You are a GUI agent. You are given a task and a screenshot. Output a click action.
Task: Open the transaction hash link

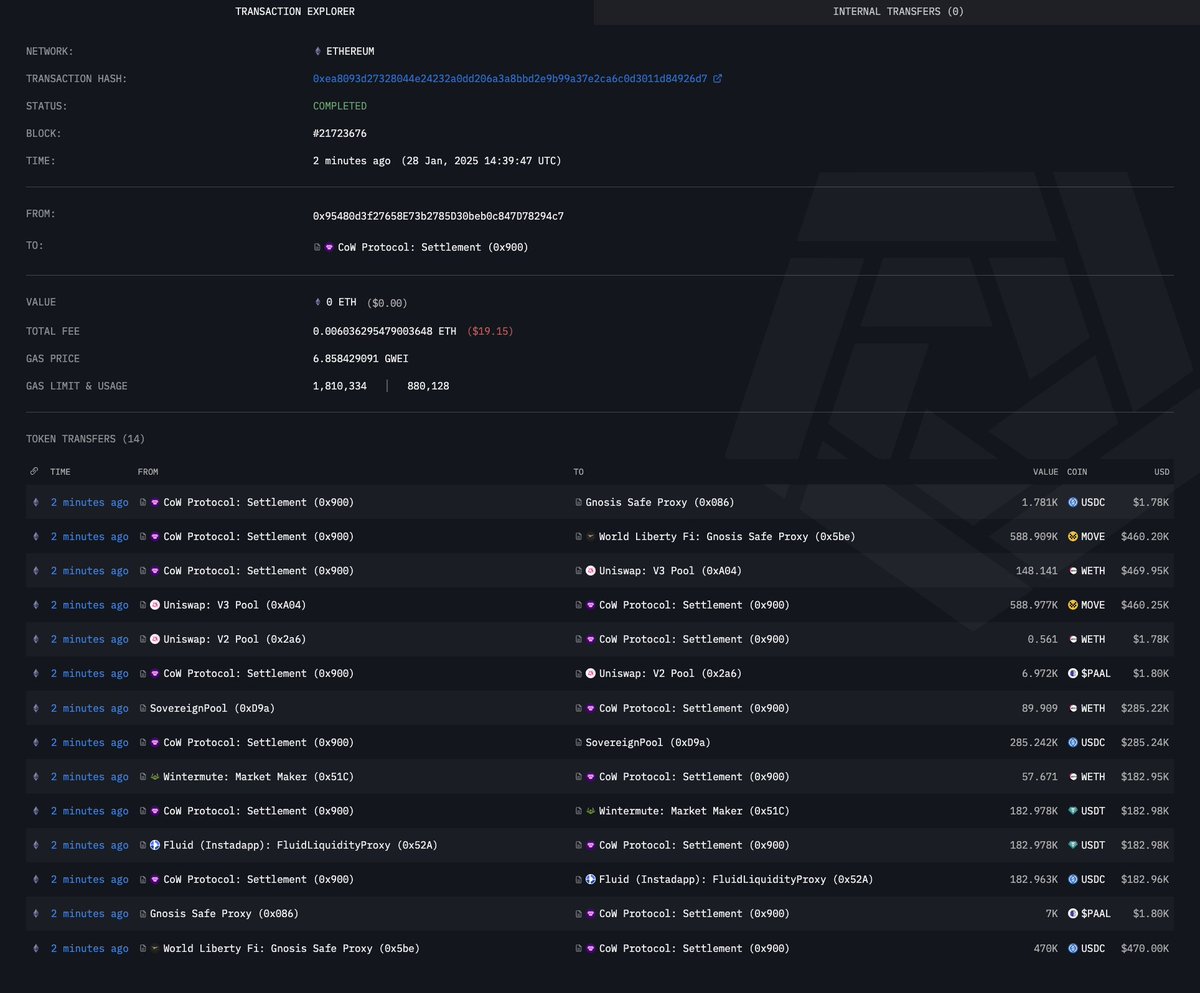pos(510,78)
